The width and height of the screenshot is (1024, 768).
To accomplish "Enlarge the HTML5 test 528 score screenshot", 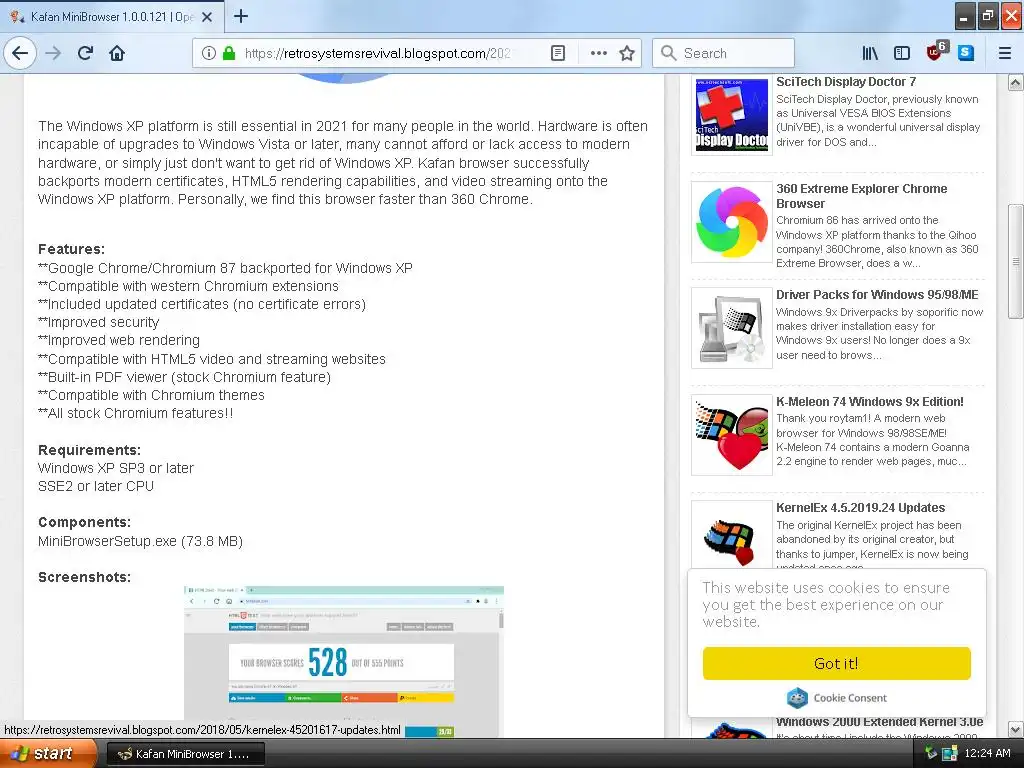I will pos(344,661).
